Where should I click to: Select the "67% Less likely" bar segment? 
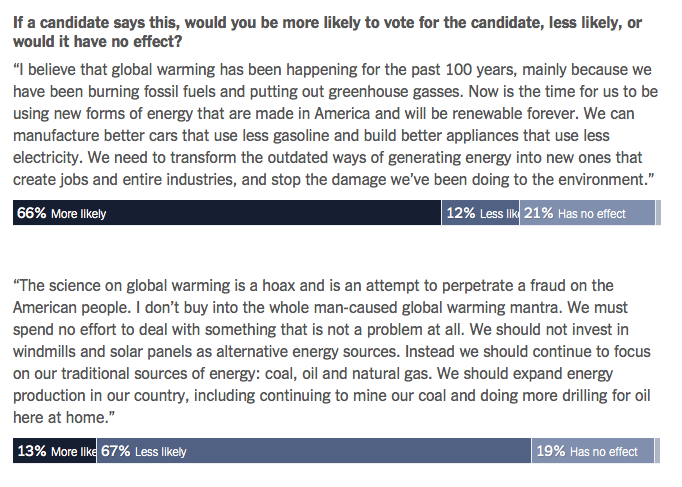click(x=313, y=451)
